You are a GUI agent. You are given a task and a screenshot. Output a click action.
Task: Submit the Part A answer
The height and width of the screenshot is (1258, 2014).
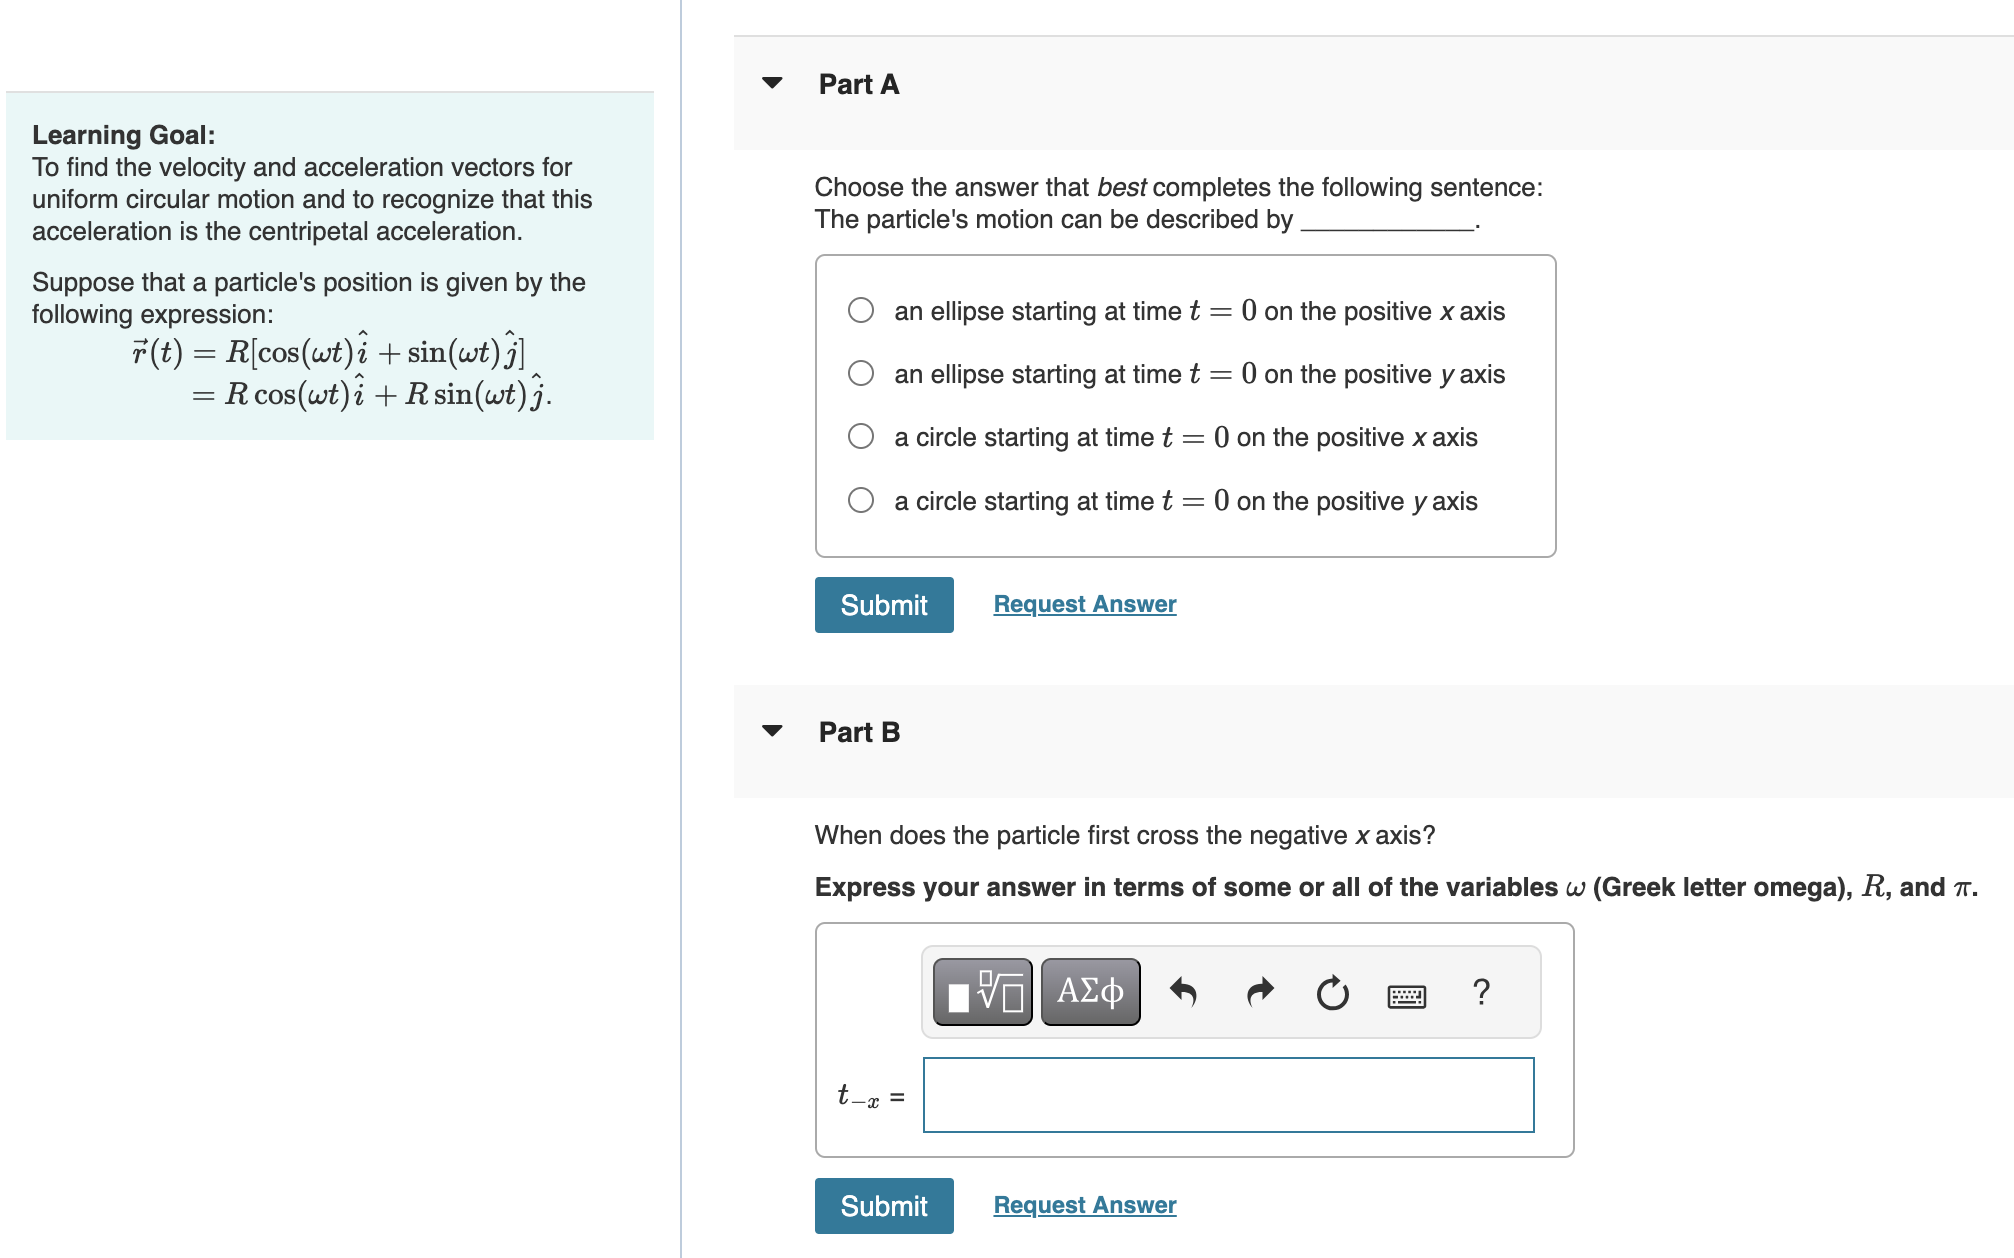pyautogui.click(x=883, y=604)
